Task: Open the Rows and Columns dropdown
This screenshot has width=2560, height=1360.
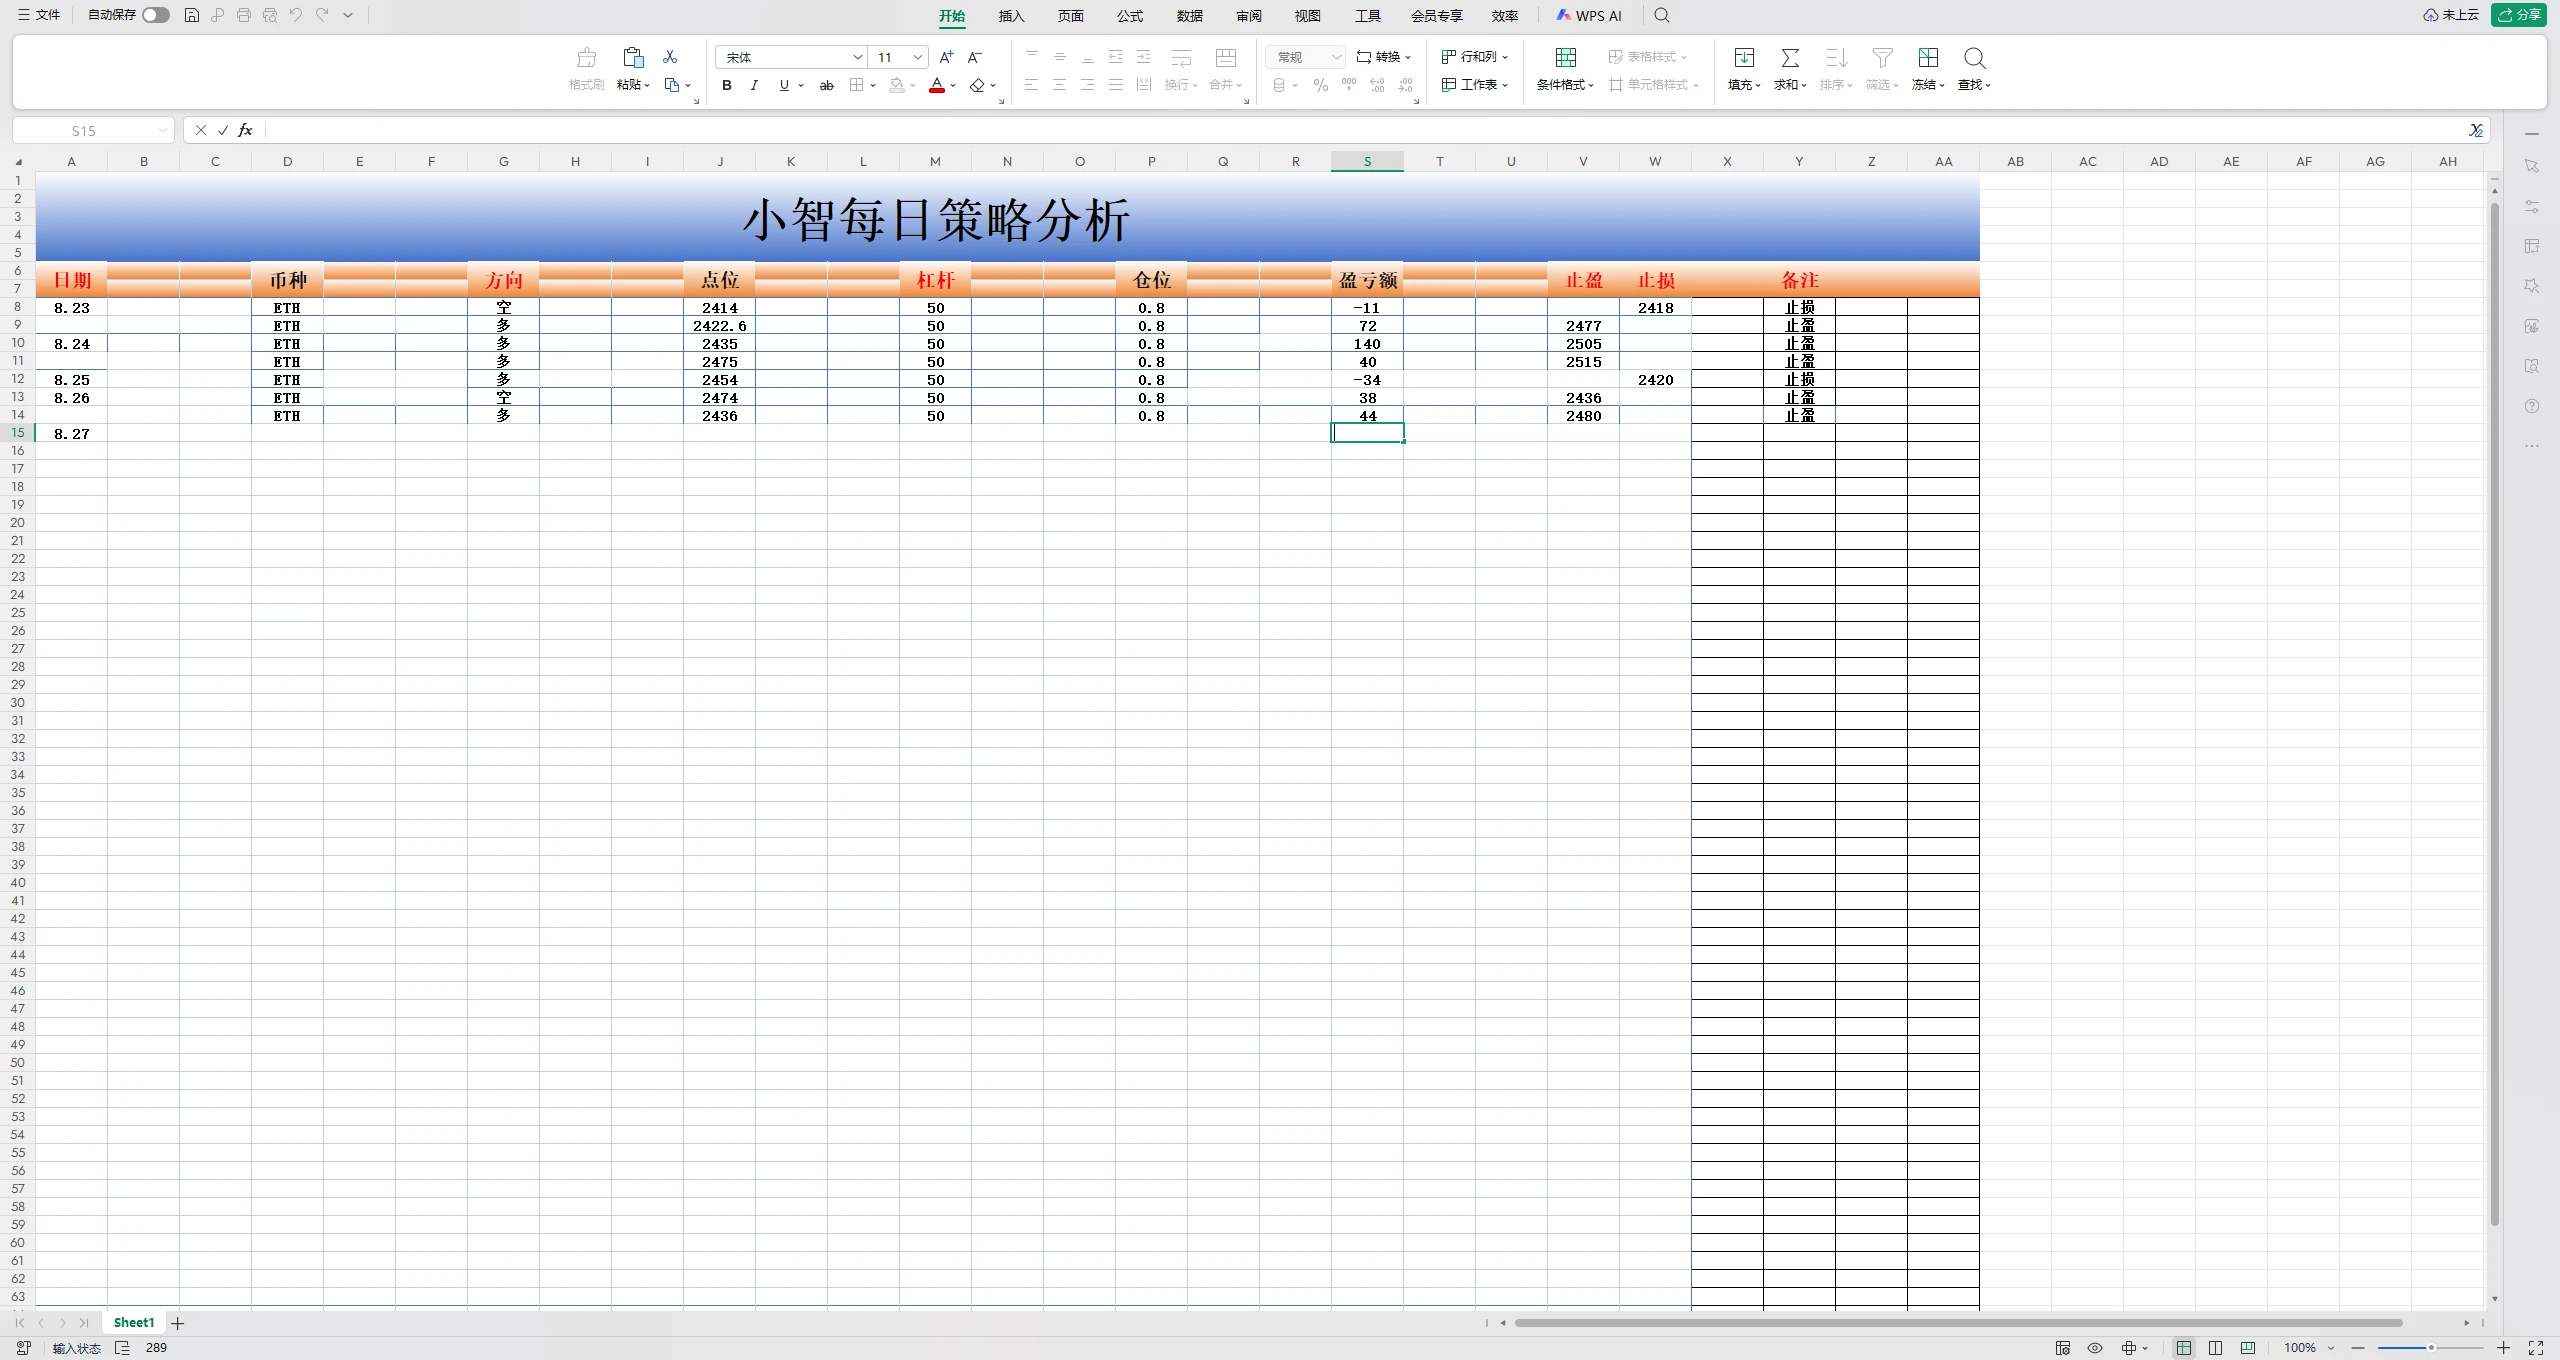Action: [1475, 57]
